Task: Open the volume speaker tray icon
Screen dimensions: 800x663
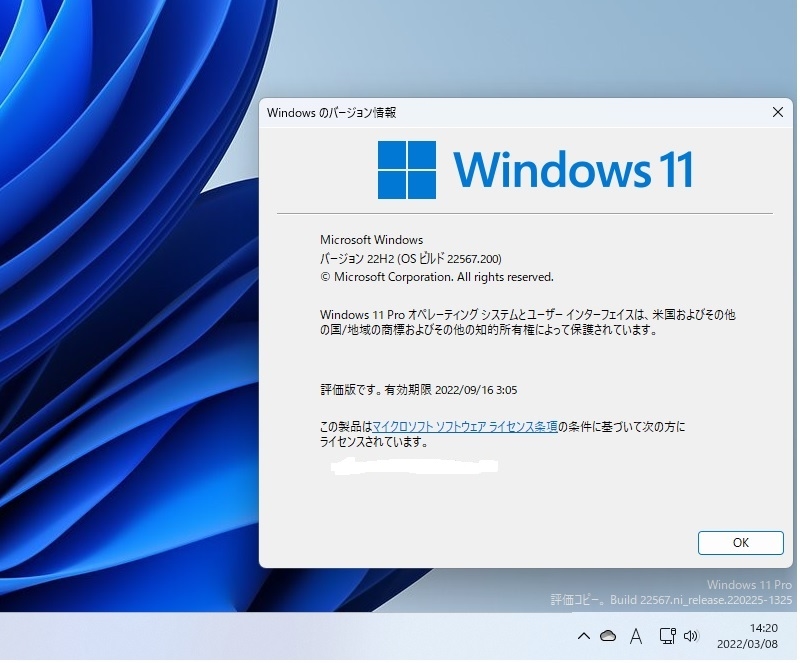Action: pos(692,638)
